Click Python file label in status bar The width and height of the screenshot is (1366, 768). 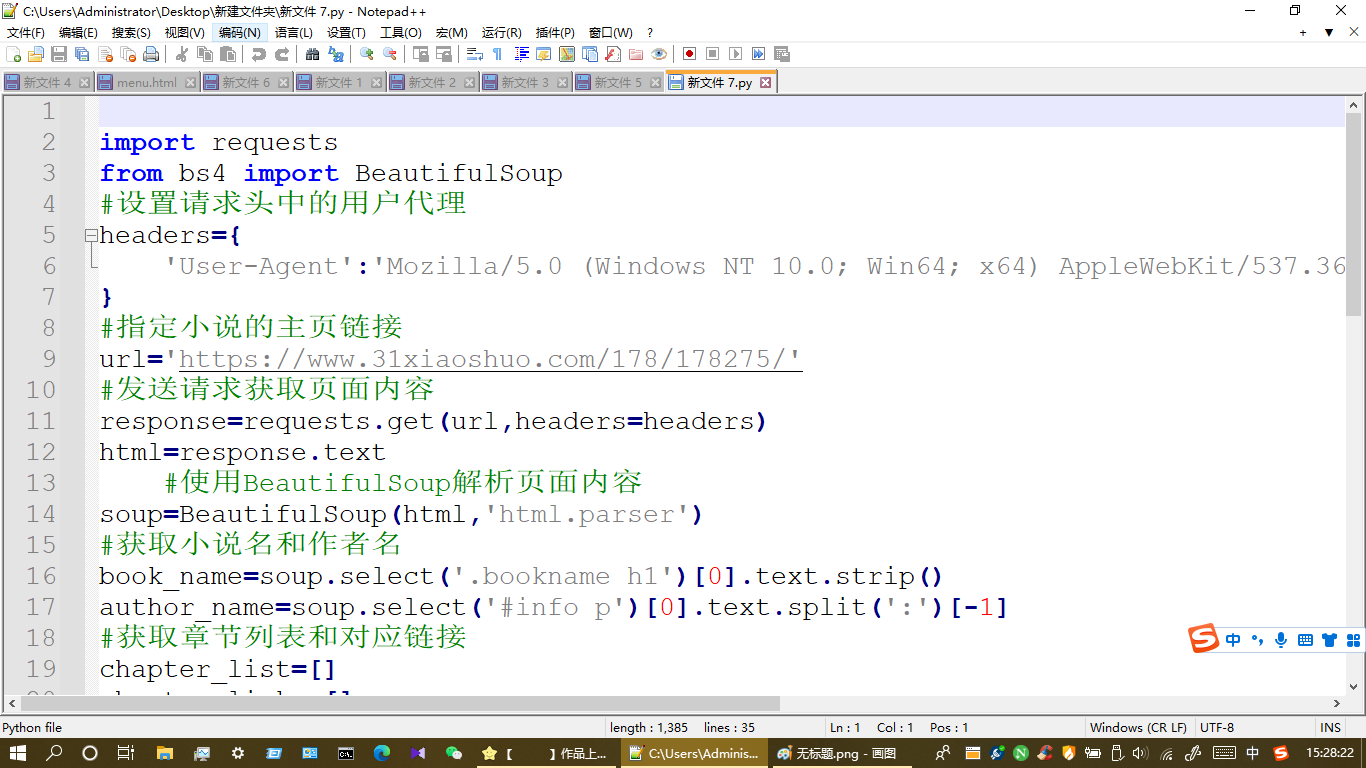click(32, 728)
